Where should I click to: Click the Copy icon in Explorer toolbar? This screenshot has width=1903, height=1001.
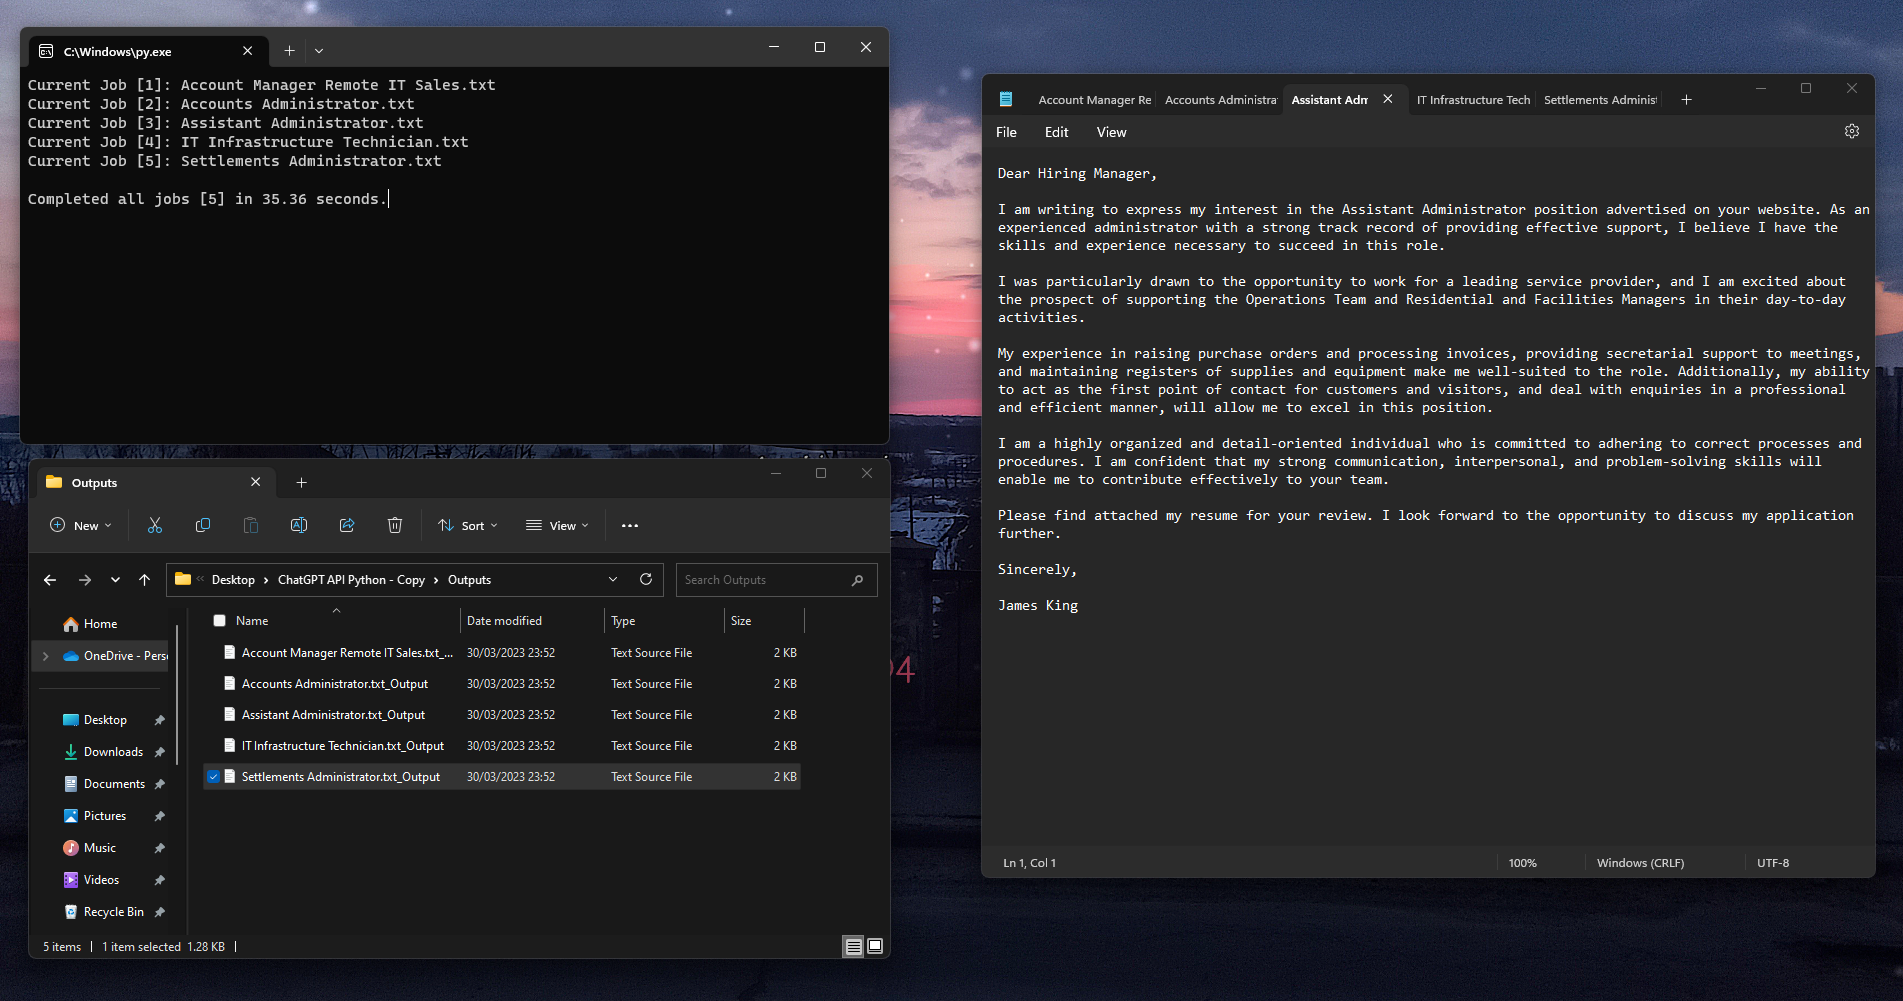[203, 525]
